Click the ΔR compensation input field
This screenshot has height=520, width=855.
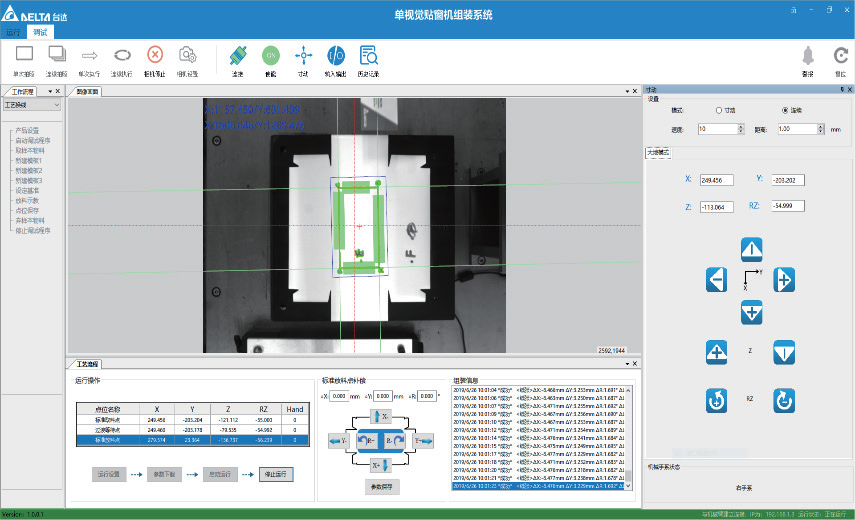point(427,396)
